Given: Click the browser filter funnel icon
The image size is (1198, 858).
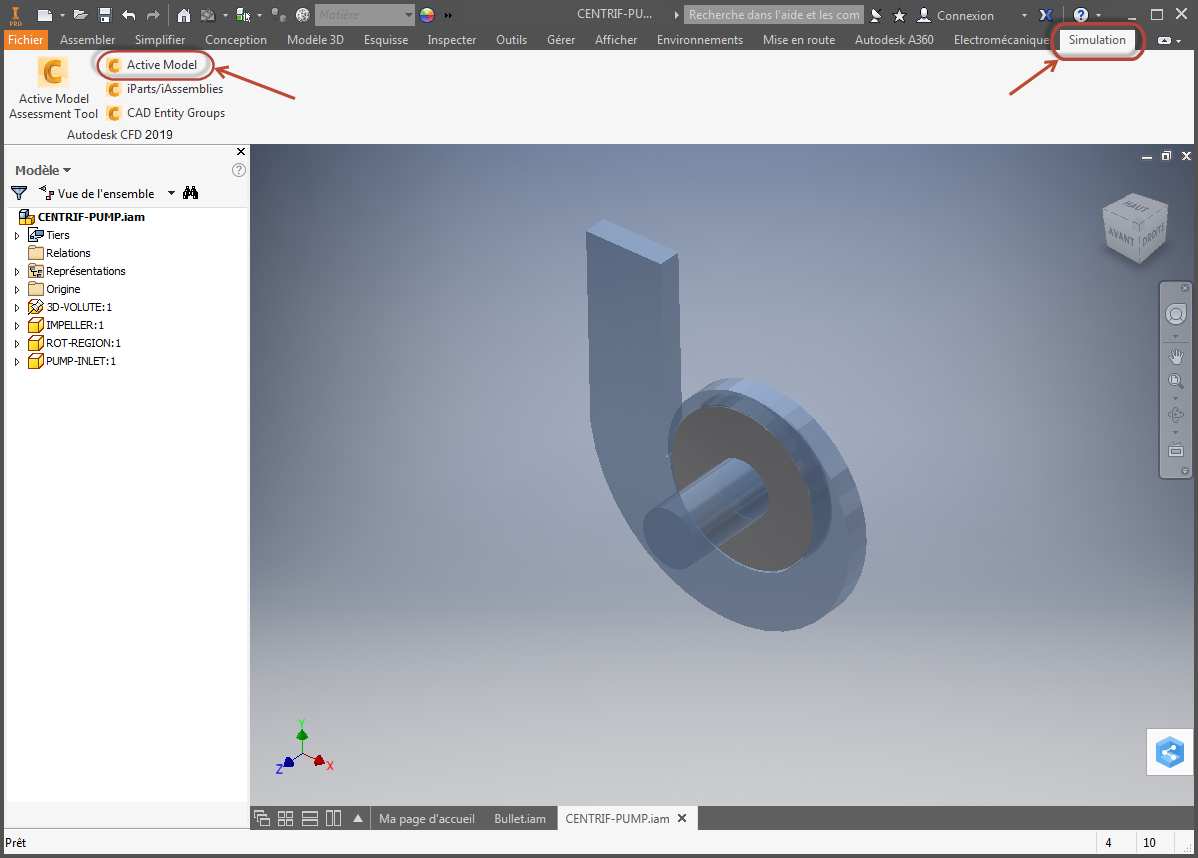Looking at the screenshot, I should pos(19,193).
